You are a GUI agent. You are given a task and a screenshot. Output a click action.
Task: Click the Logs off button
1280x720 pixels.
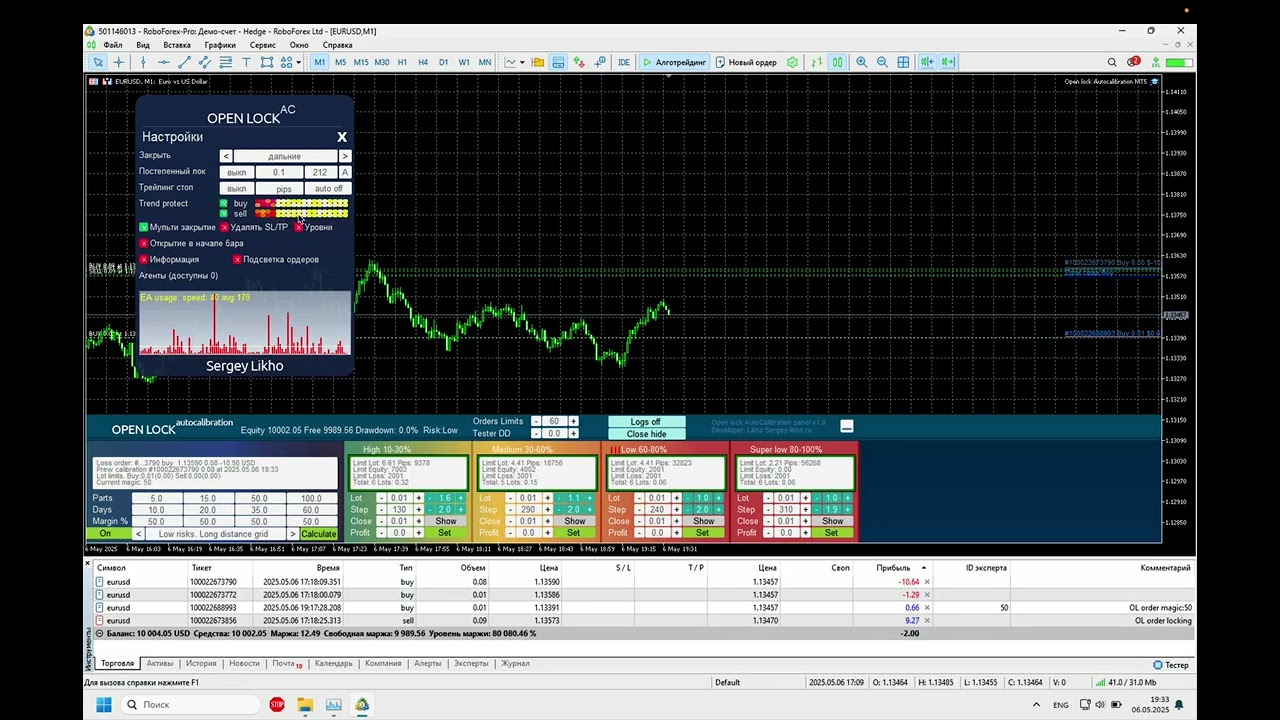(646, 422)
